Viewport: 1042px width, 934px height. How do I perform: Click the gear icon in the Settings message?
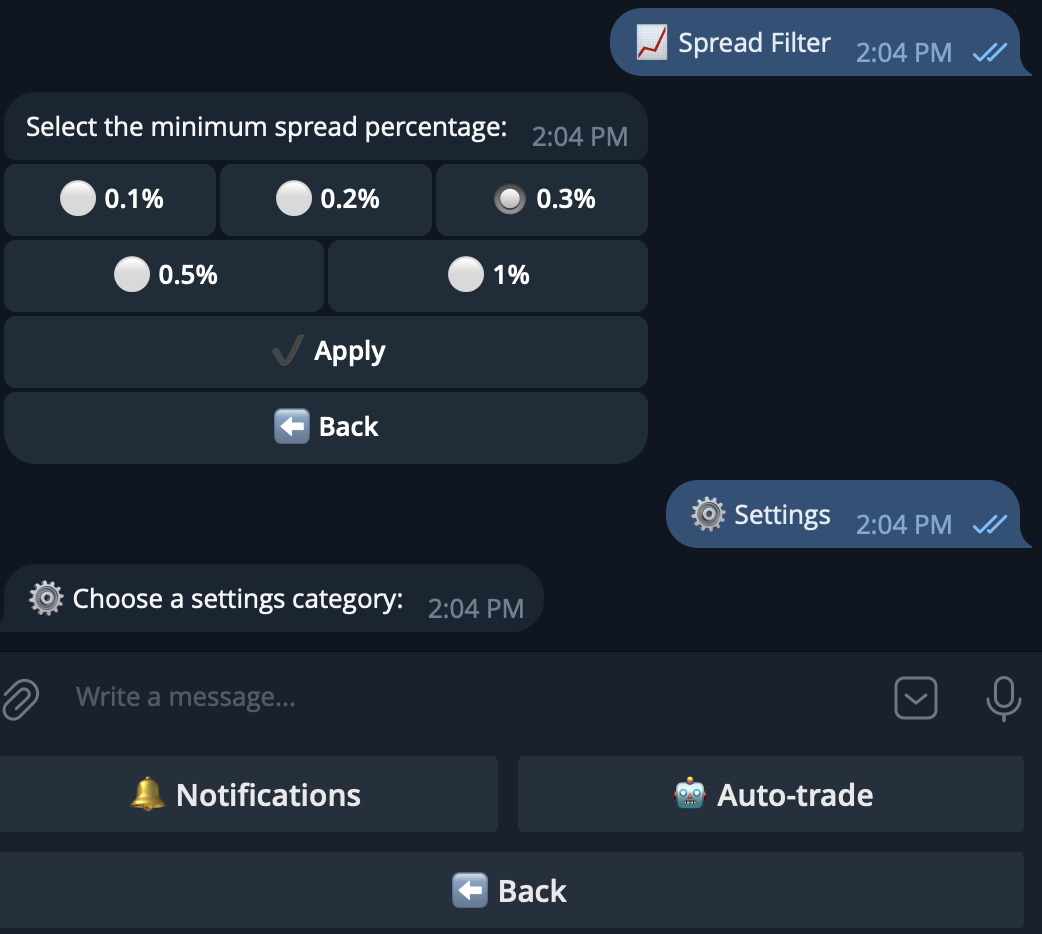pyautogui.click(x=709, y=513)
